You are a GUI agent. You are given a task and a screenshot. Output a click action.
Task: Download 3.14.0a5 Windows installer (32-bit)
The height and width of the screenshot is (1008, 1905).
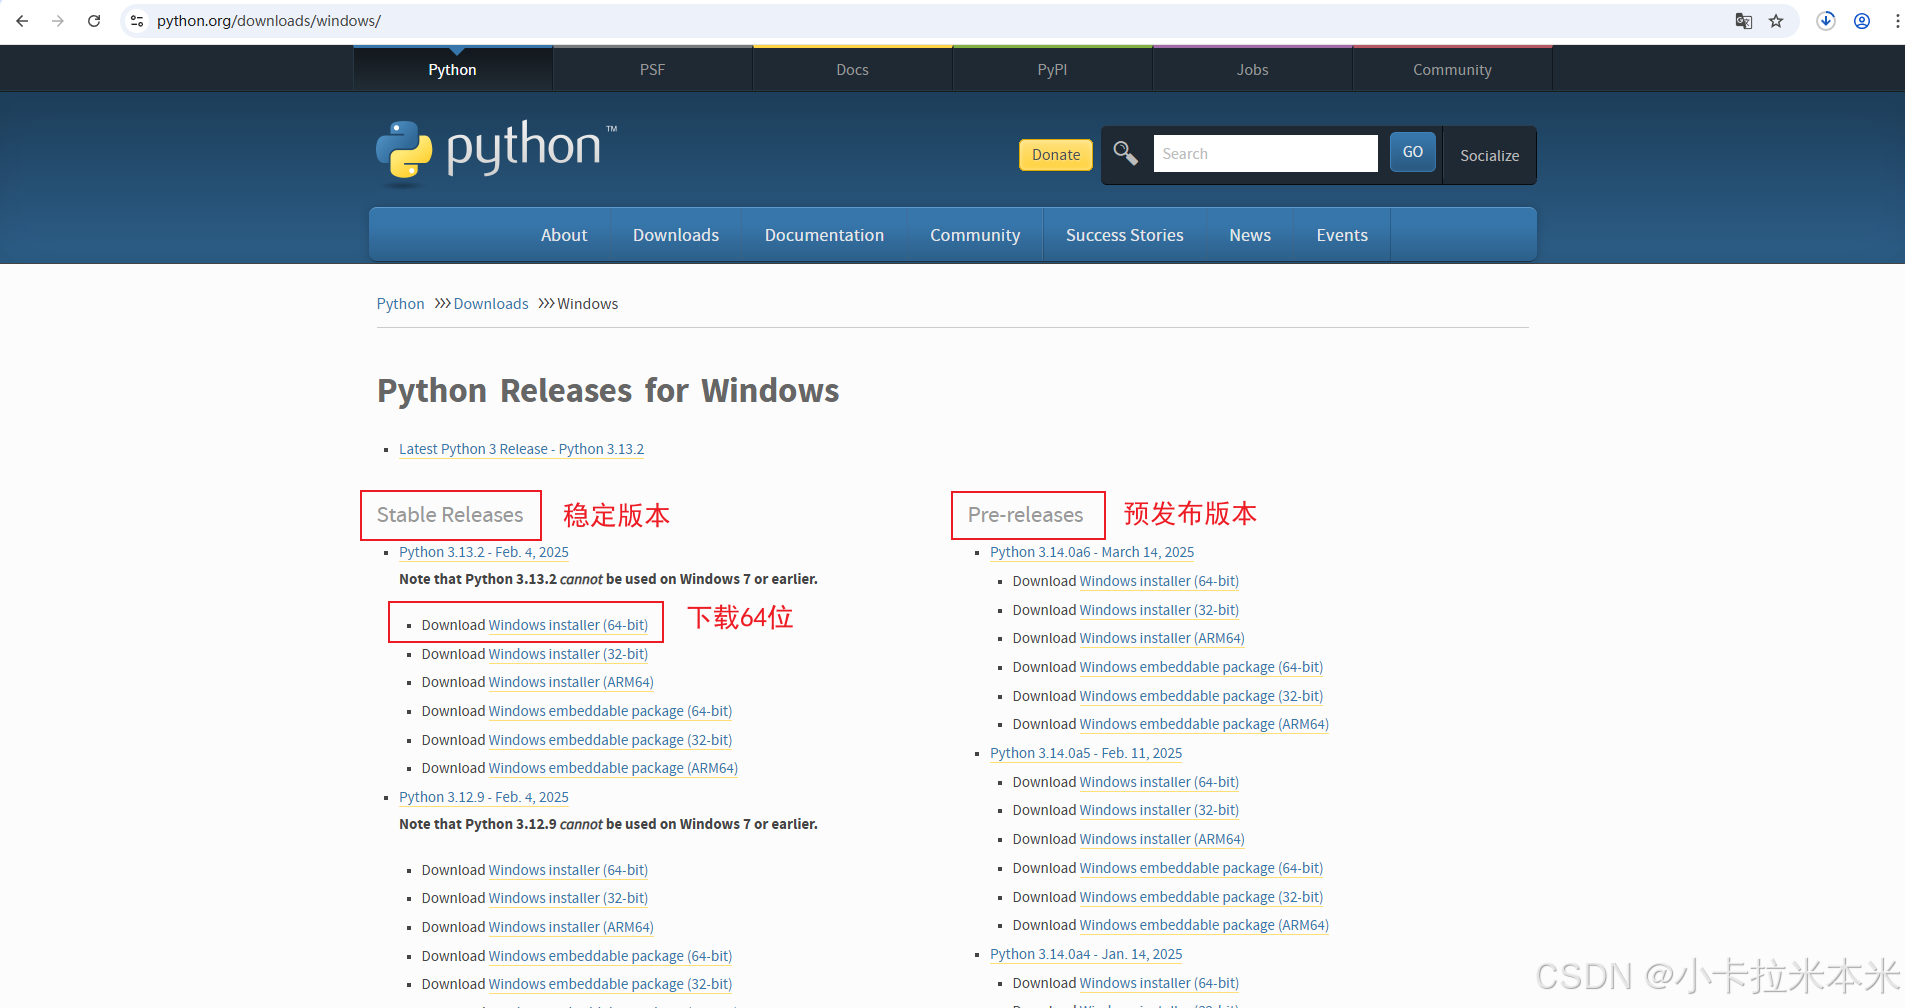[x=1159, y=810]
